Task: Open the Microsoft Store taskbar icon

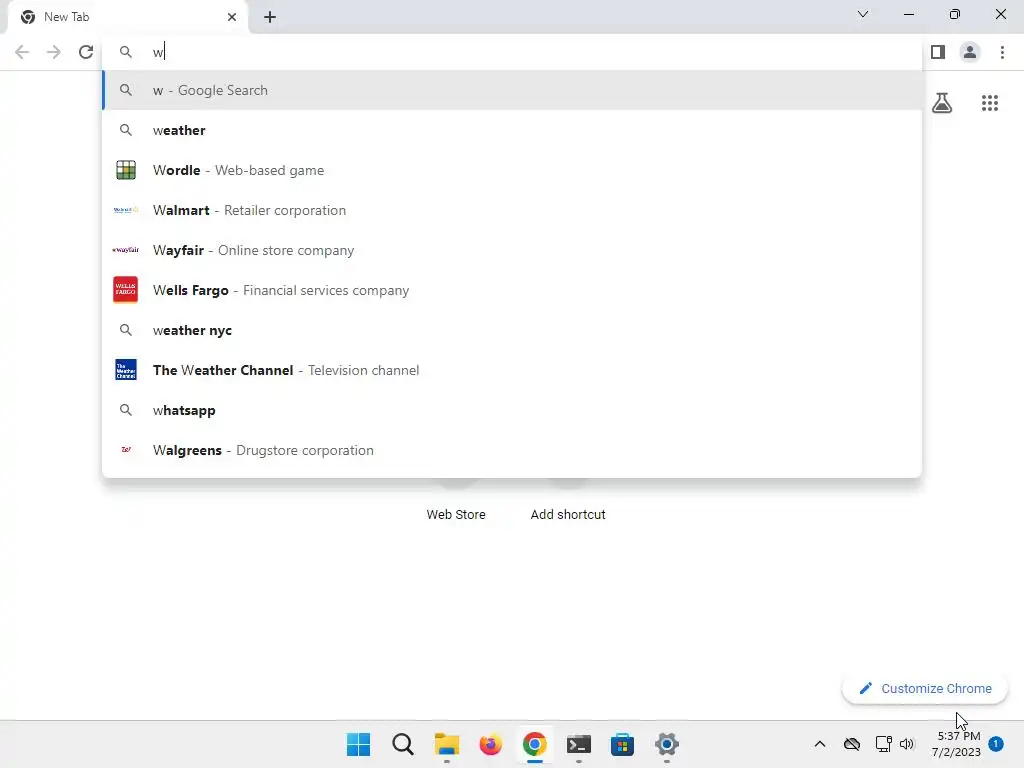Action: click(x=622, y=744)
